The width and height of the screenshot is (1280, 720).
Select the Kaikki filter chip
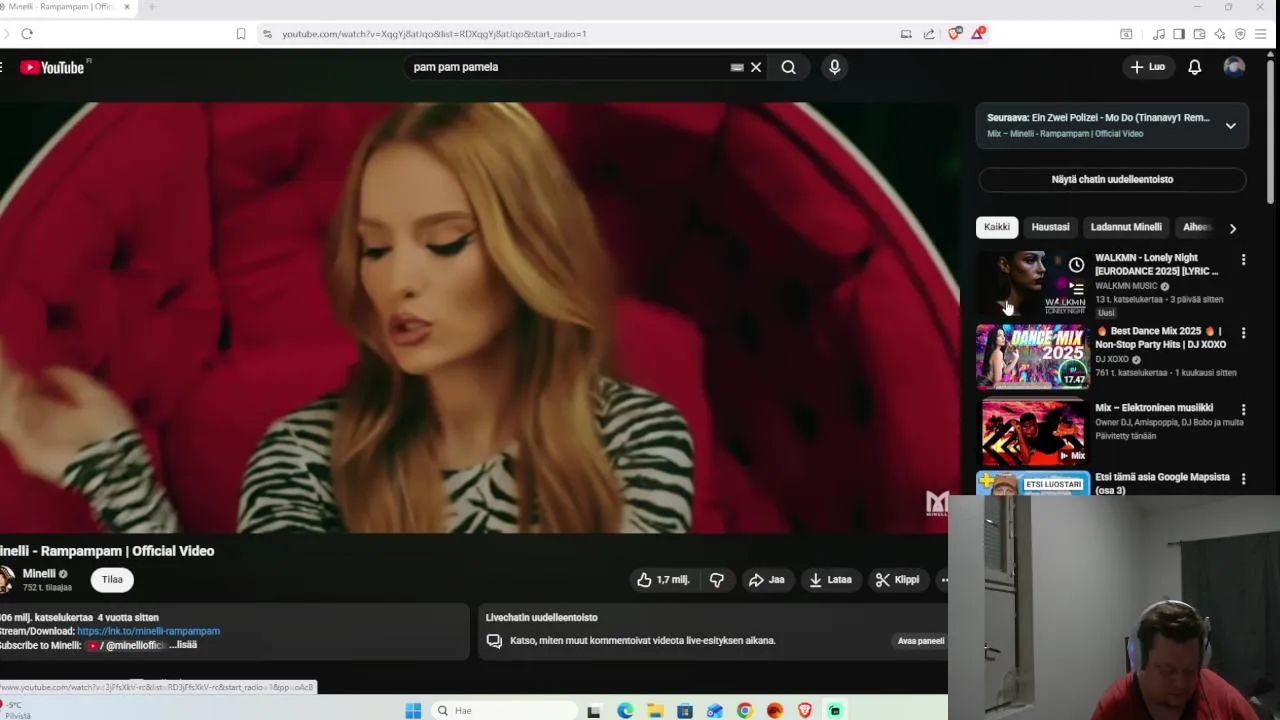[997, 227]
